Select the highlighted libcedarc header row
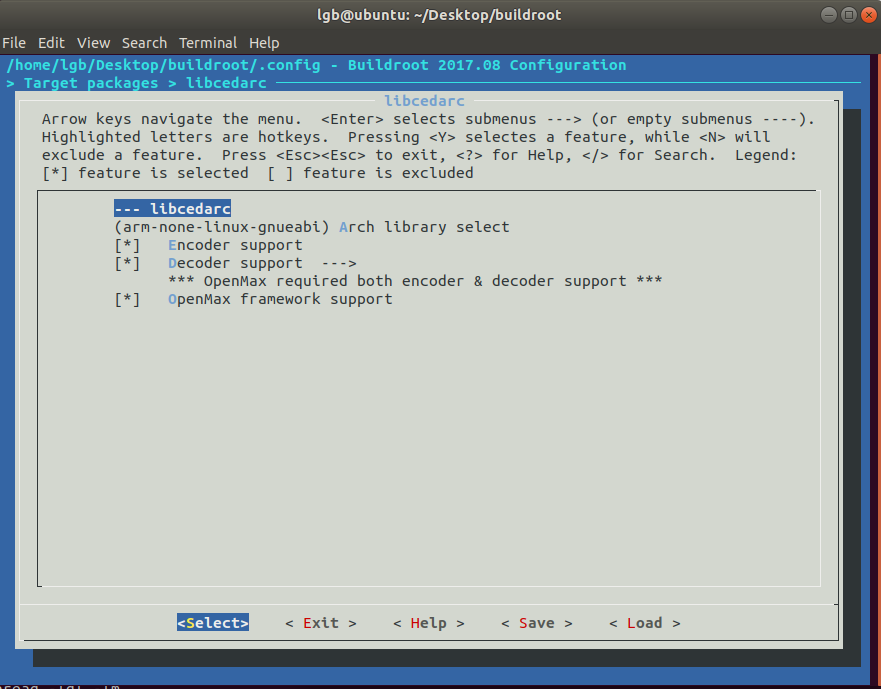Screen dimensions: 881x689 click(x=172, y=209)
